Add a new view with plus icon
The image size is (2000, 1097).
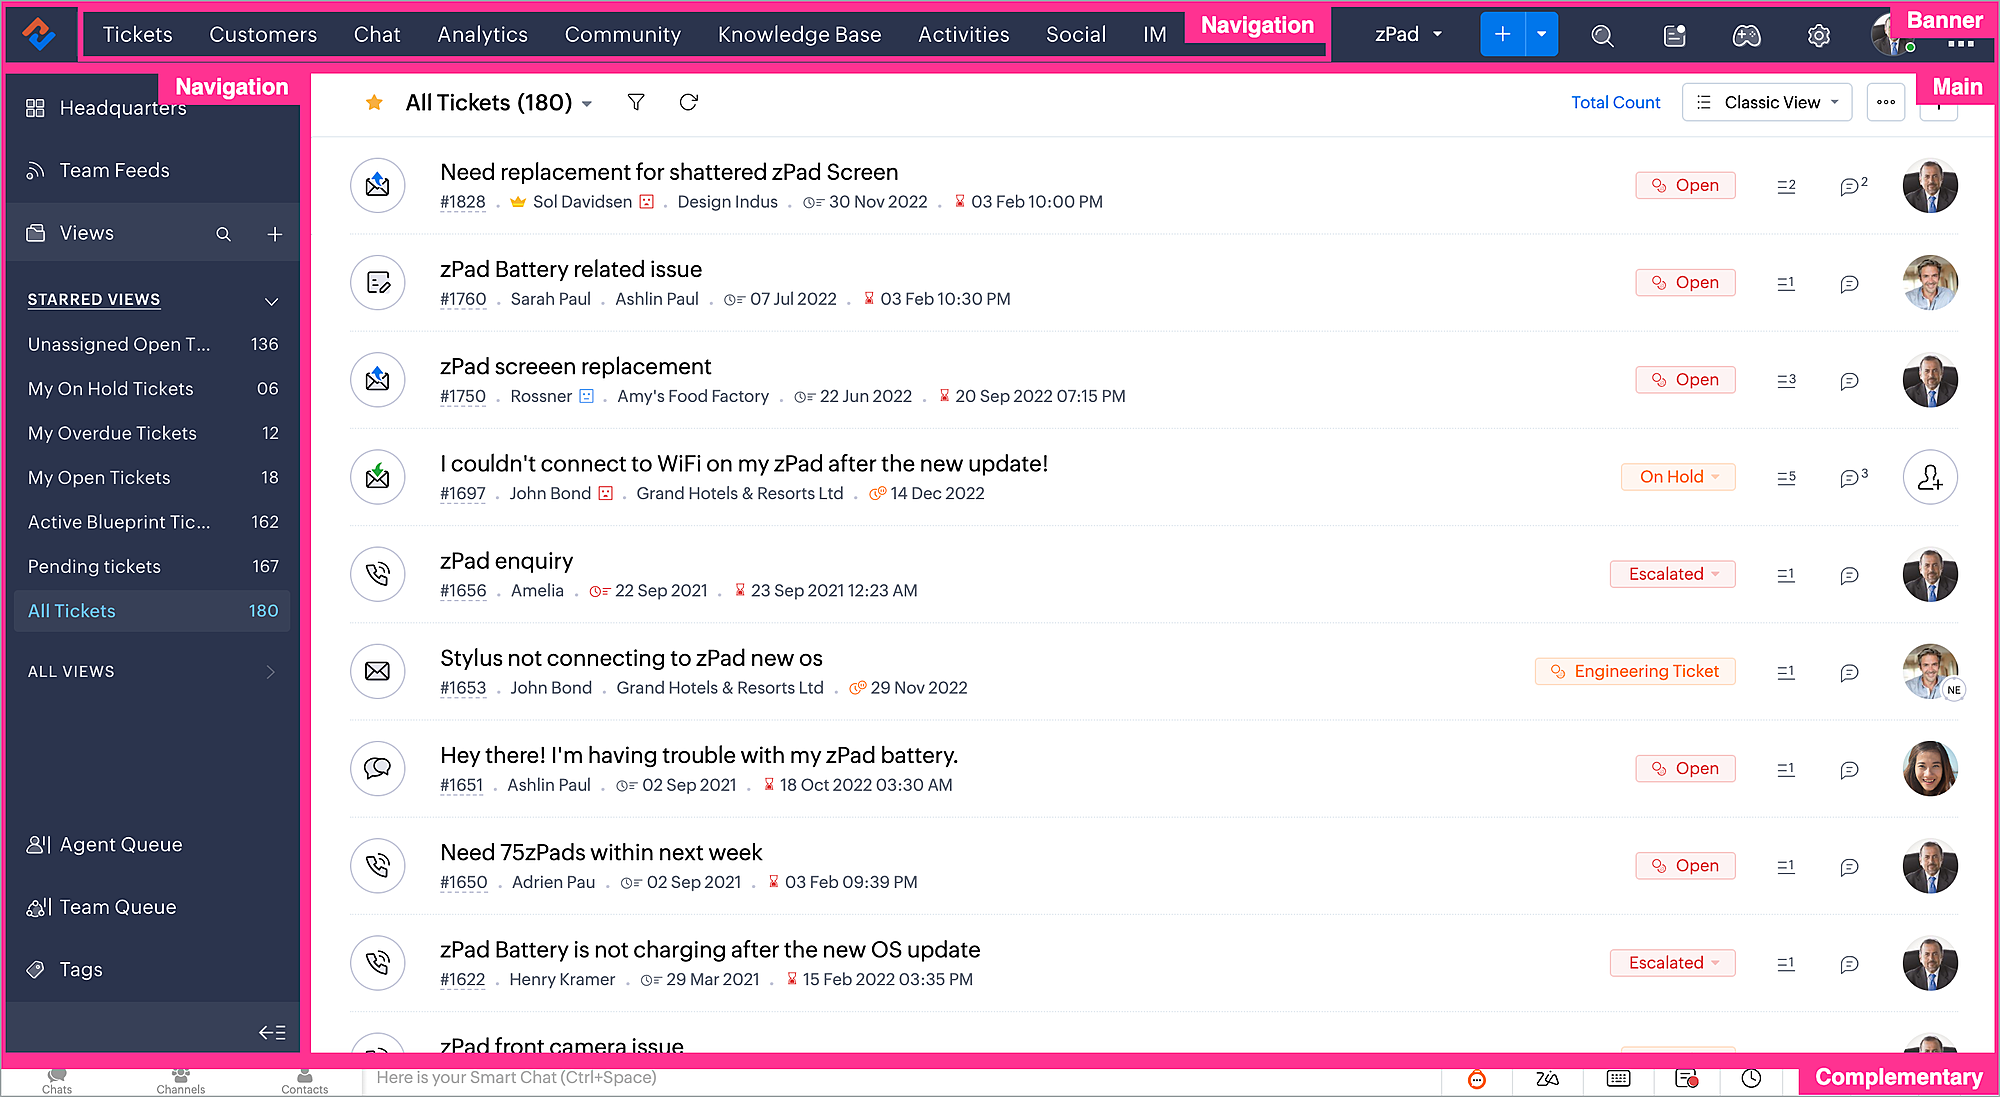[274, 234]
